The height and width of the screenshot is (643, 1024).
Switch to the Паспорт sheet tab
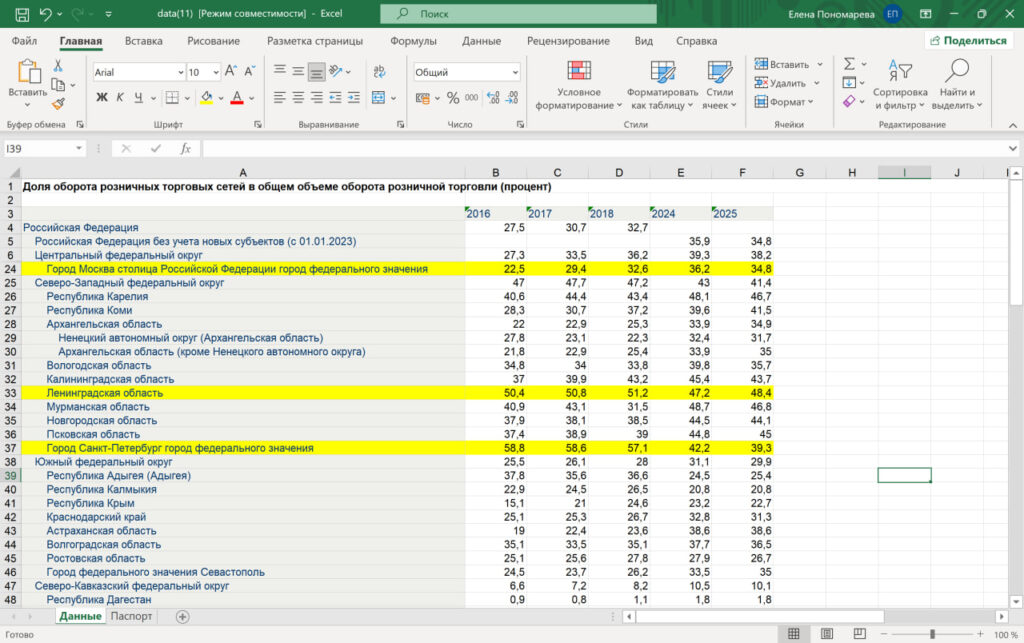[x=131, y=616]
